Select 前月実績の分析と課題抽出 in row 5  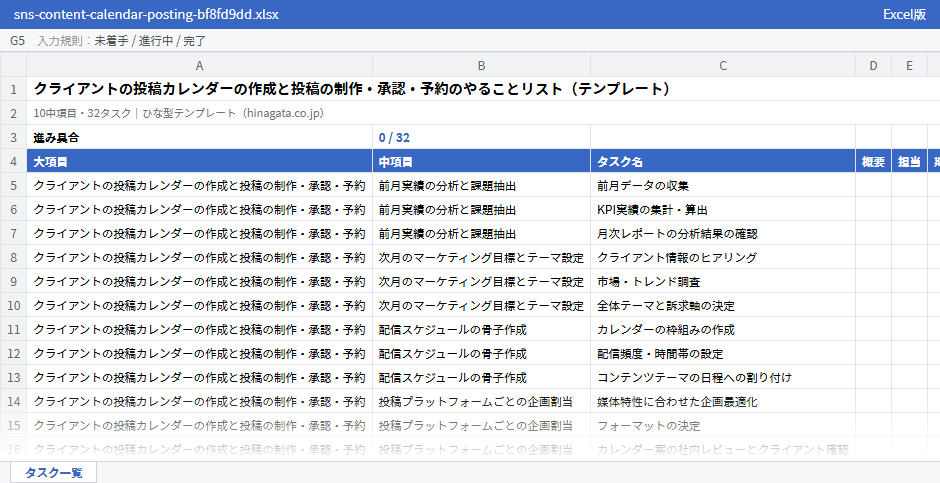tap(481, 185)
